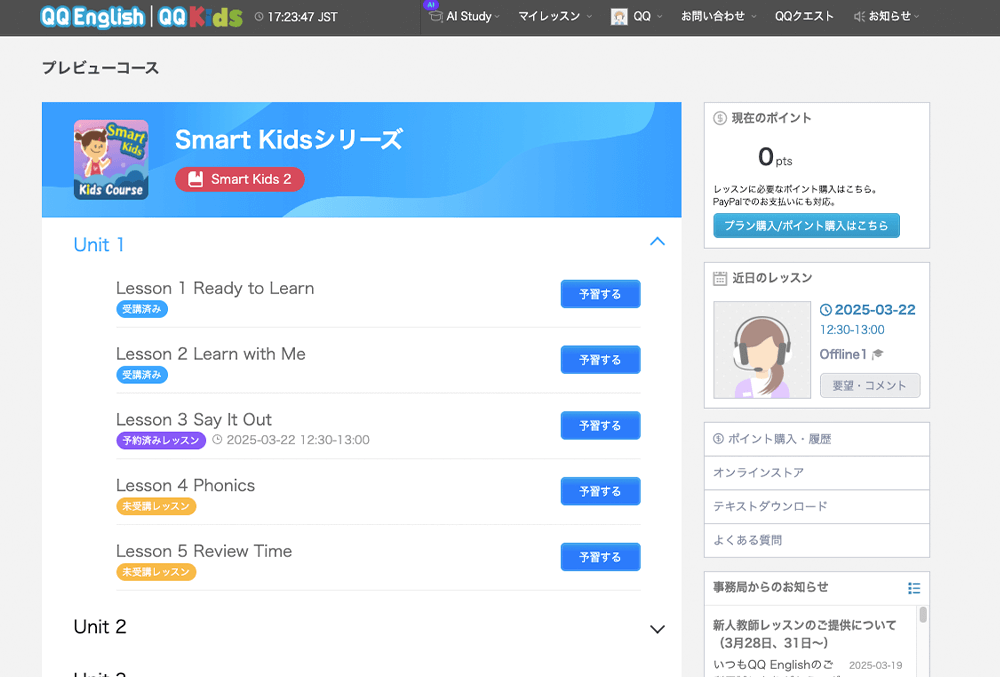This screenshot has height=677, width=1000.
Task: Open the お問い合わせ dropdown menu
Action: (x=718, y=17)
